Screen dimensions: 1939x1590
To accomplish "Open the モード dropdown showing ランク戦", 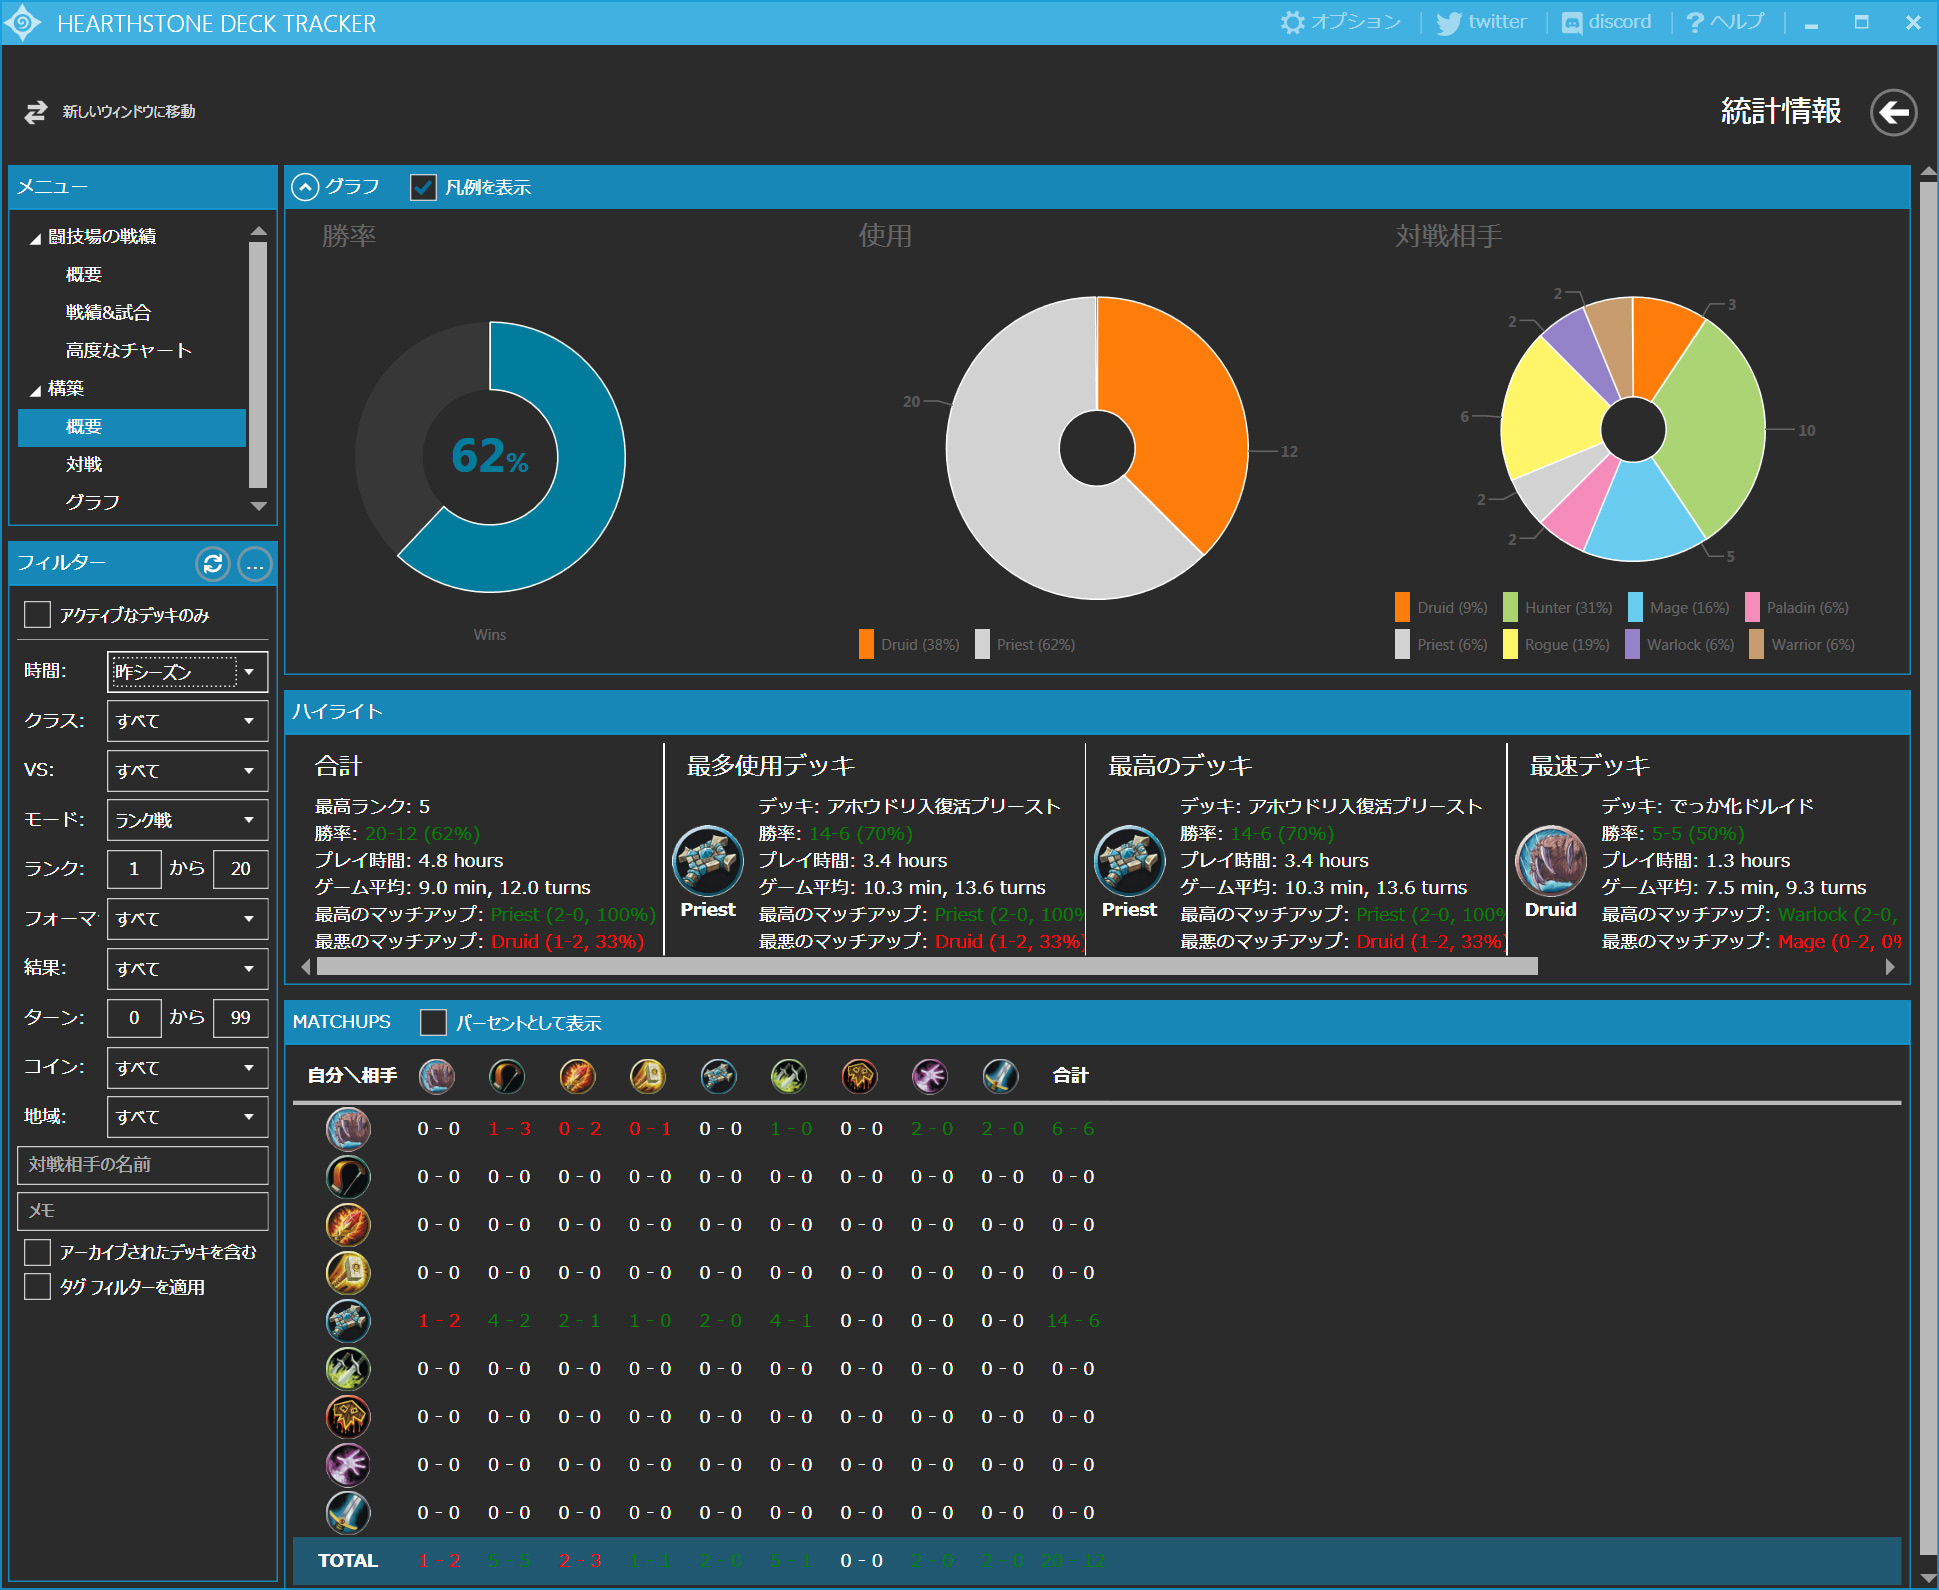I will 187,820.
